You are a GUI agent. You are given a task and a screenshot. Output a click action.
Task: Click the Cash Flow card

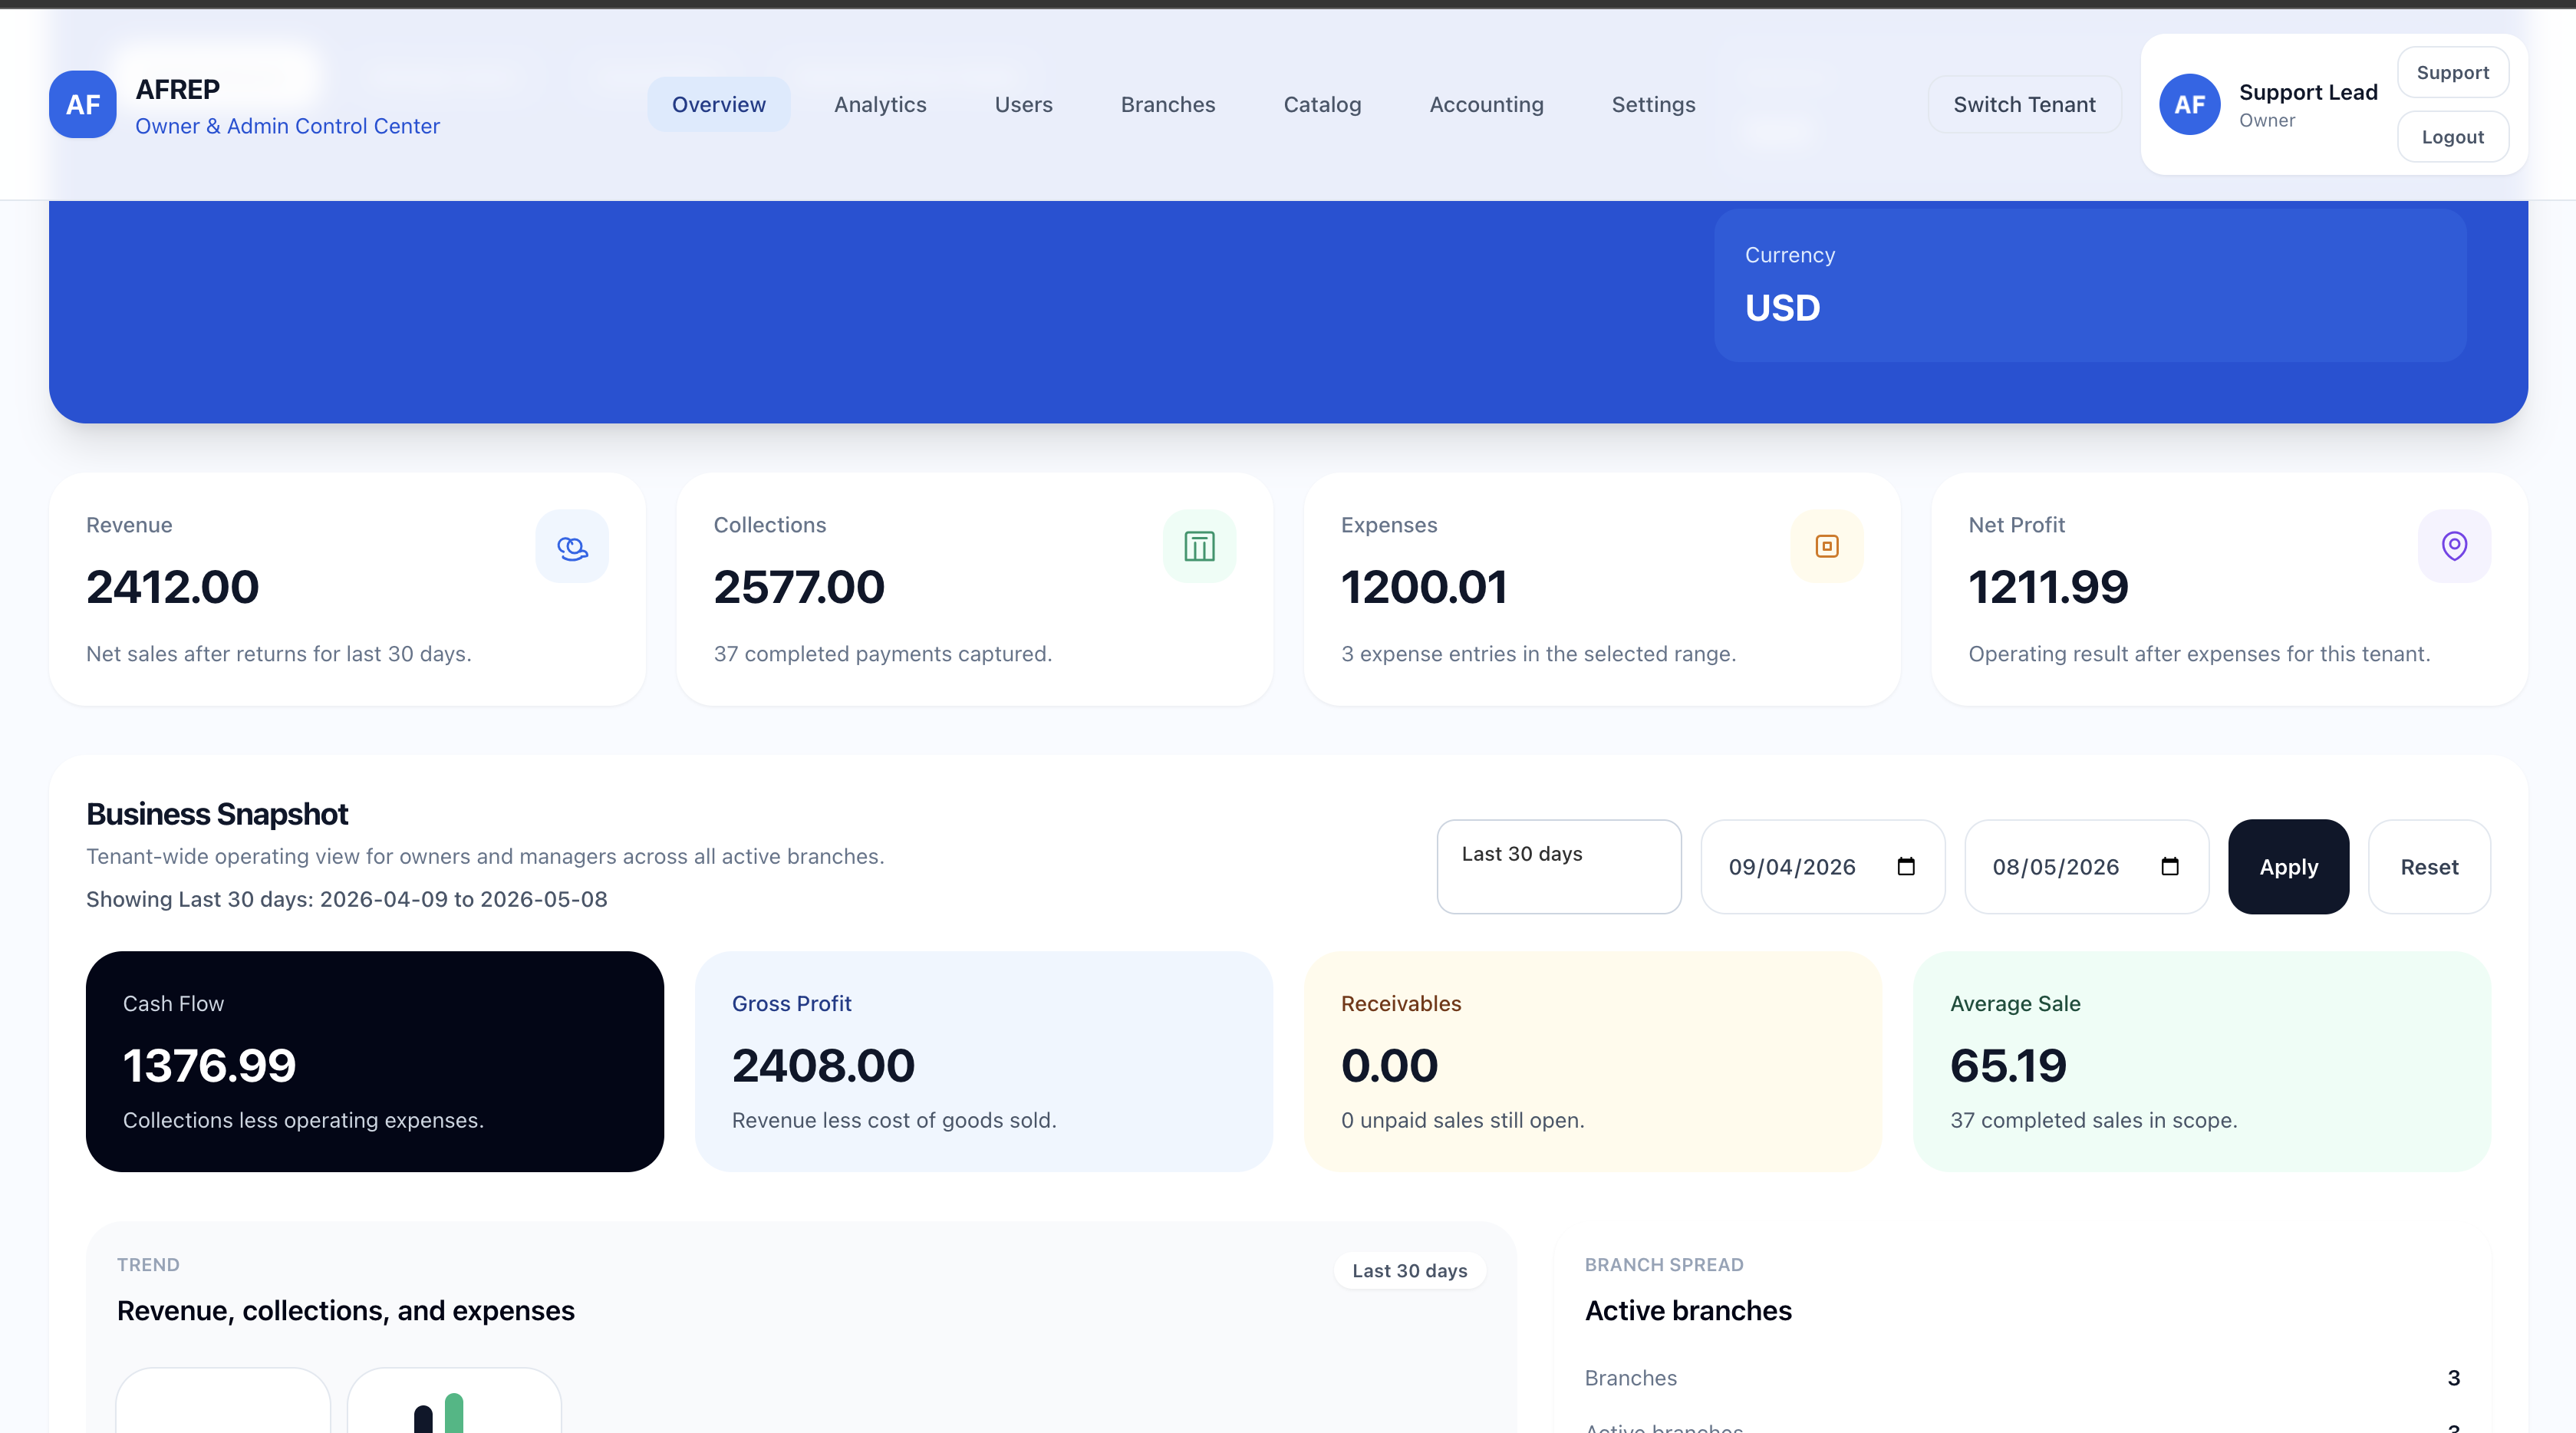coord(375,1061)
